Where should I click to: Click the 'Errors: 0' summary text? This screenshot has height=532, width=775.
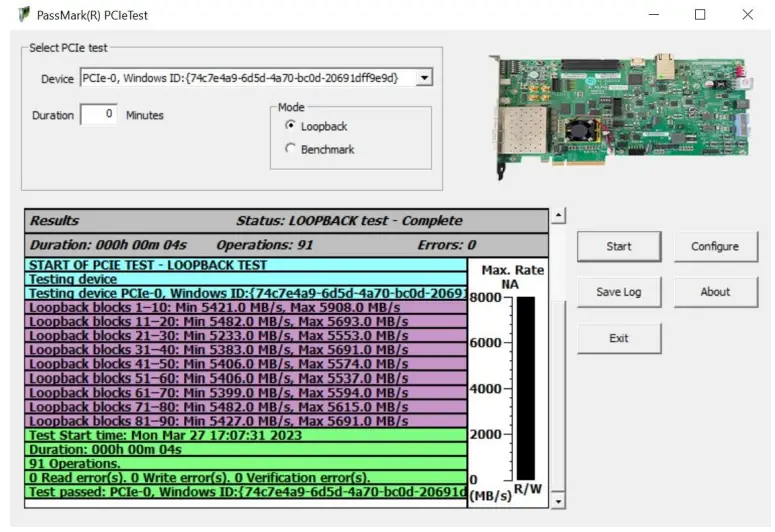pyautogui.click(x=447, y=245)
